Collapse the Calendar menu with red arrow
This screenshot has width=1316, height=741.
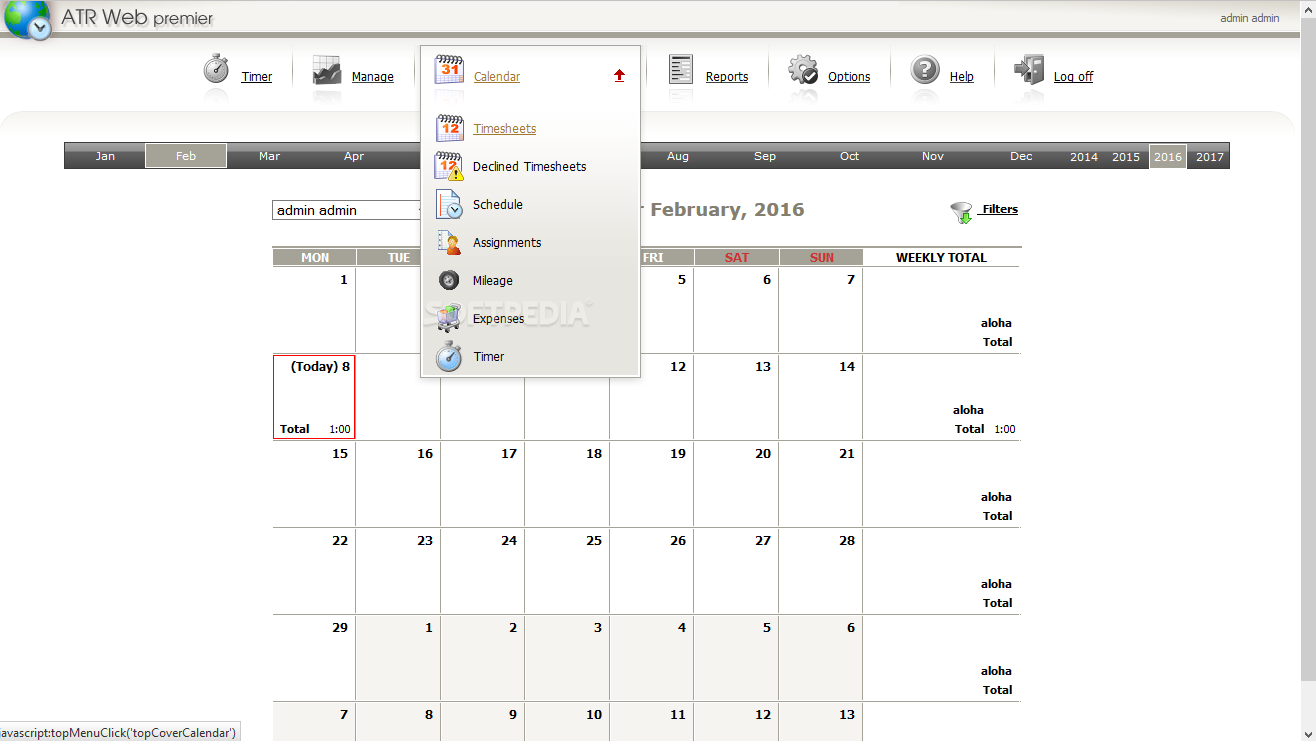click(619, 76)
